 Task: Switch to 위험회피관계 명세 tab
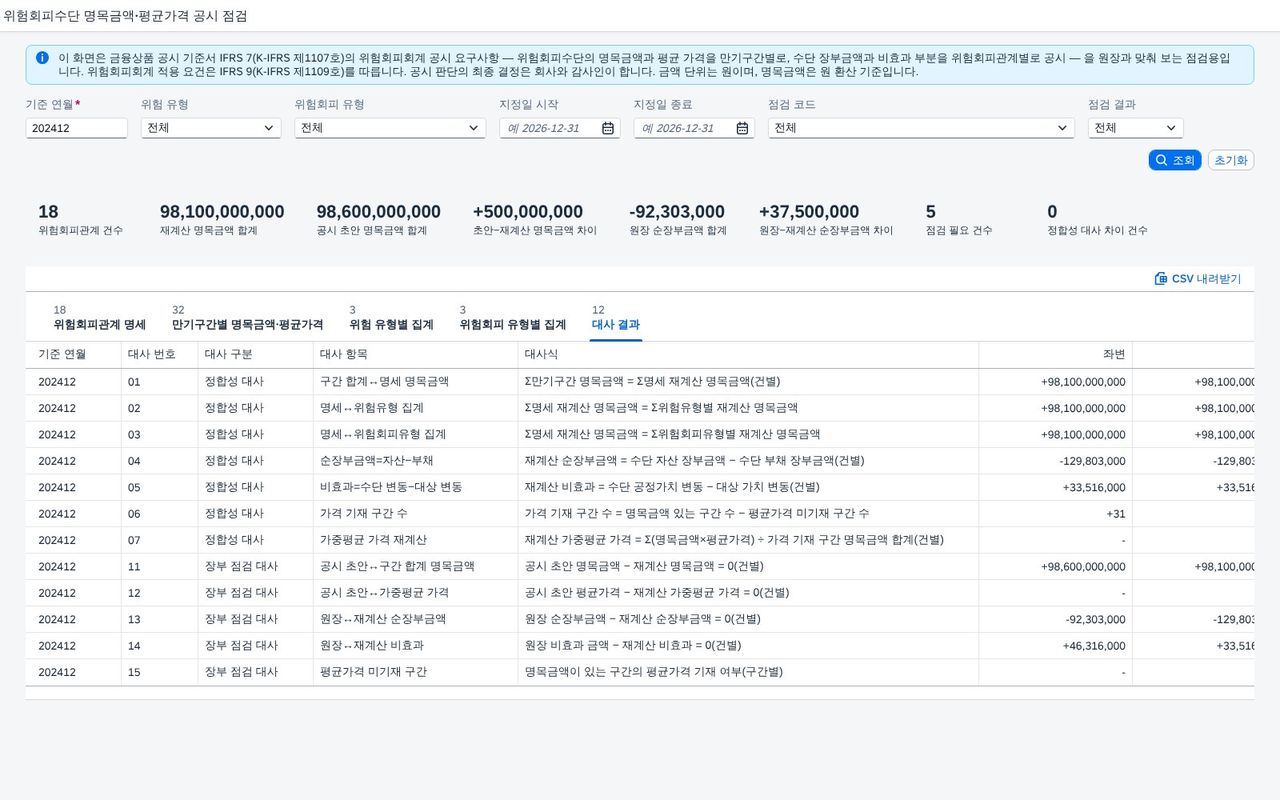[x=100, y=318]
